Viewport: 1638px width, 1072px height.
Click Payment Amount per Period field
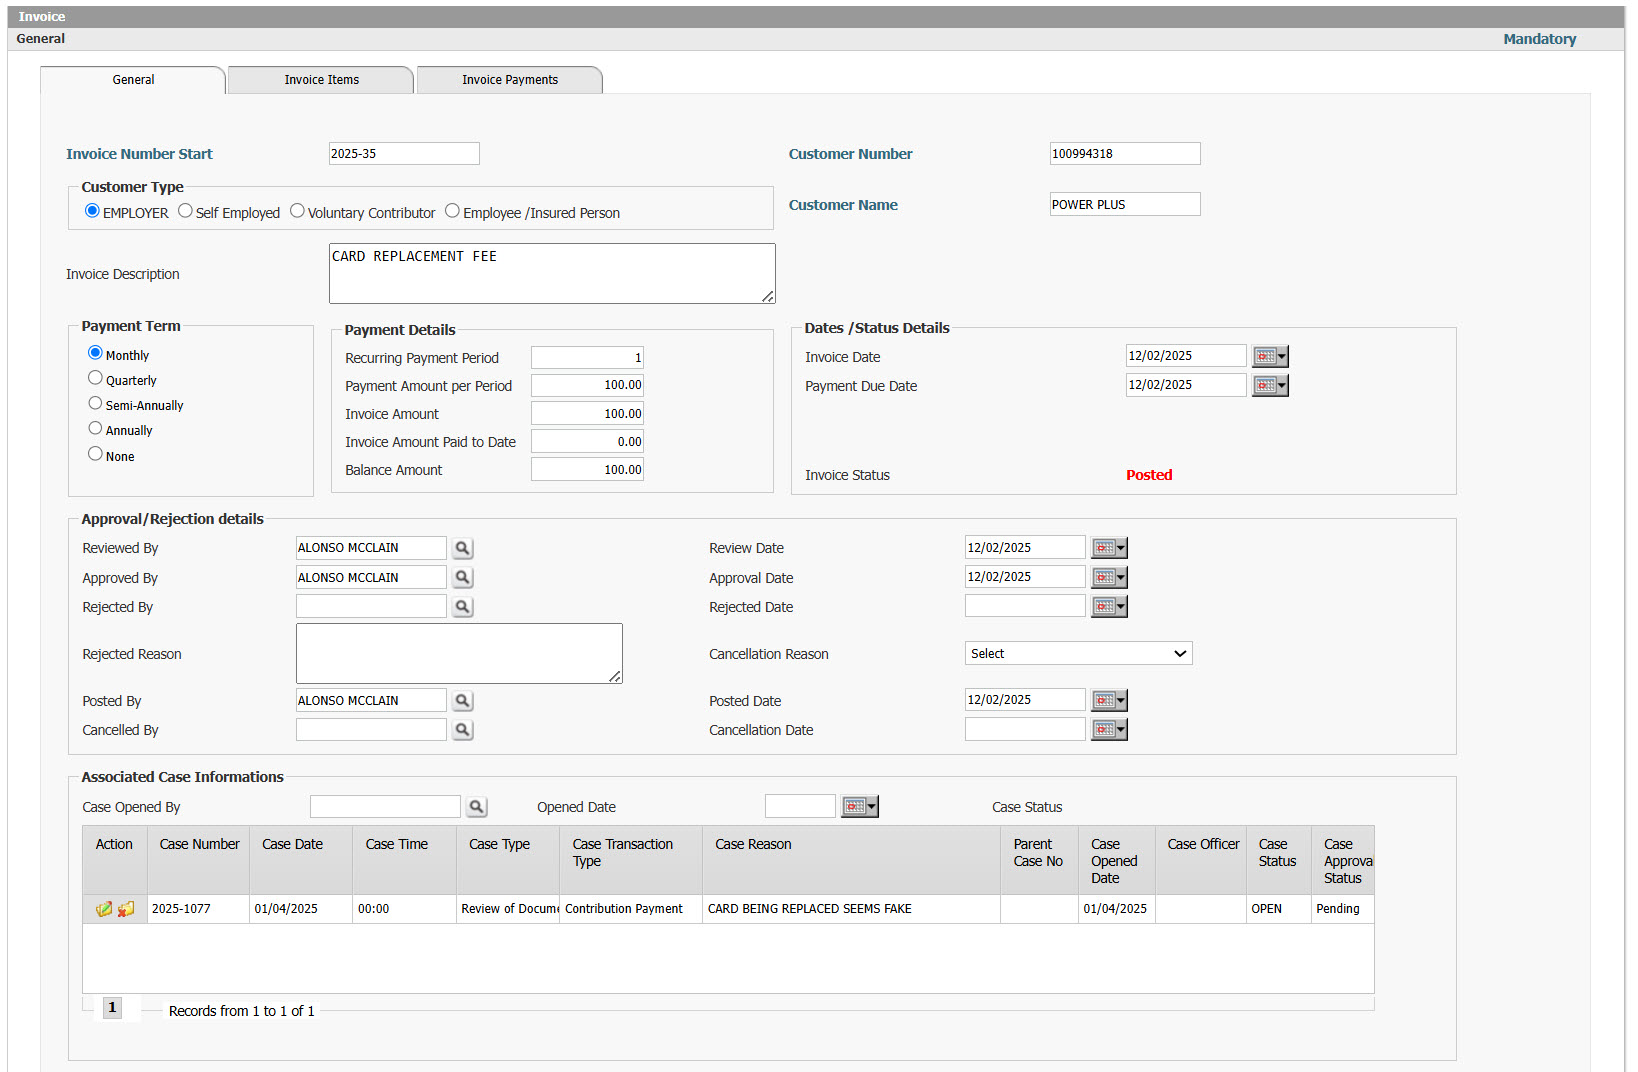587,386
